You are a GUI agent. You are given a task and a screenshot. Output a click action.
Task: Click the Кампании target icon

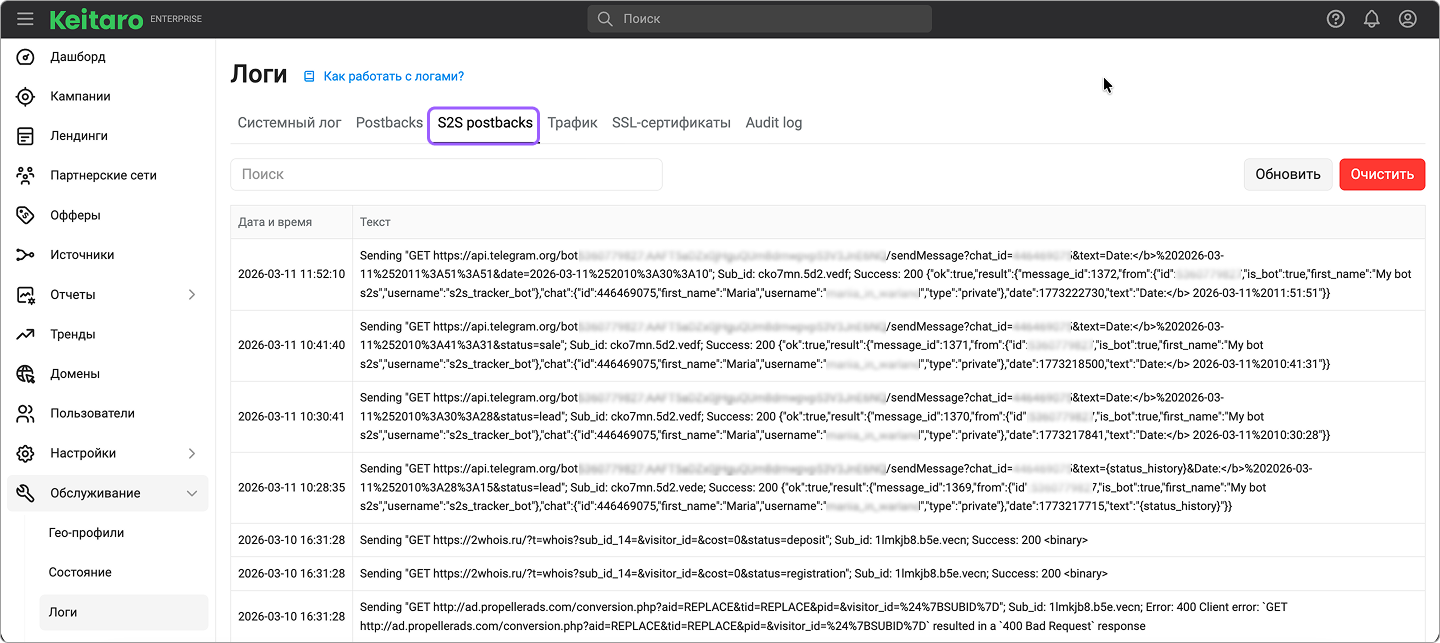click(x=26, y=97)
